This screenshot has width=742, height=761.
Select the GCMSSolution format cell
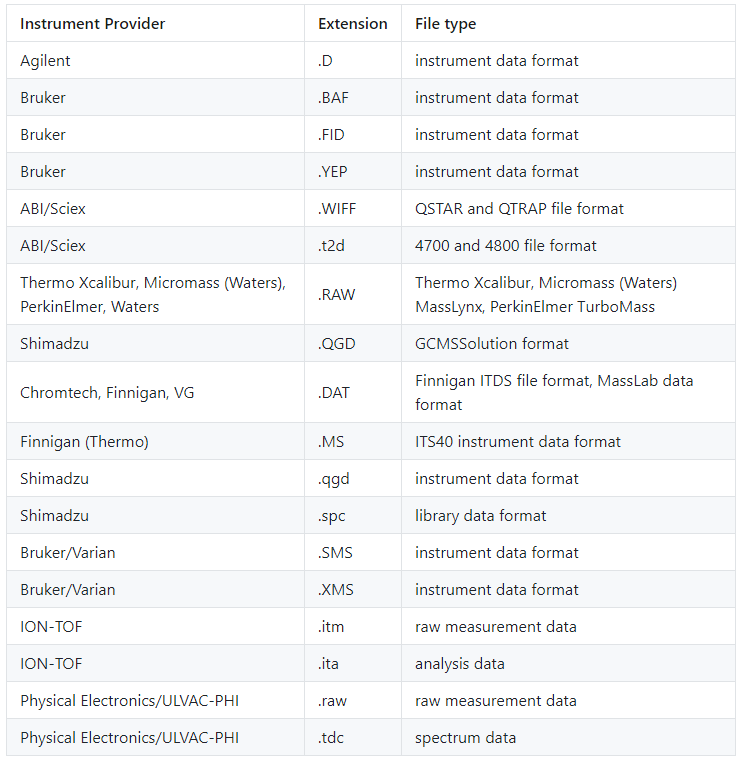[491, 343]
